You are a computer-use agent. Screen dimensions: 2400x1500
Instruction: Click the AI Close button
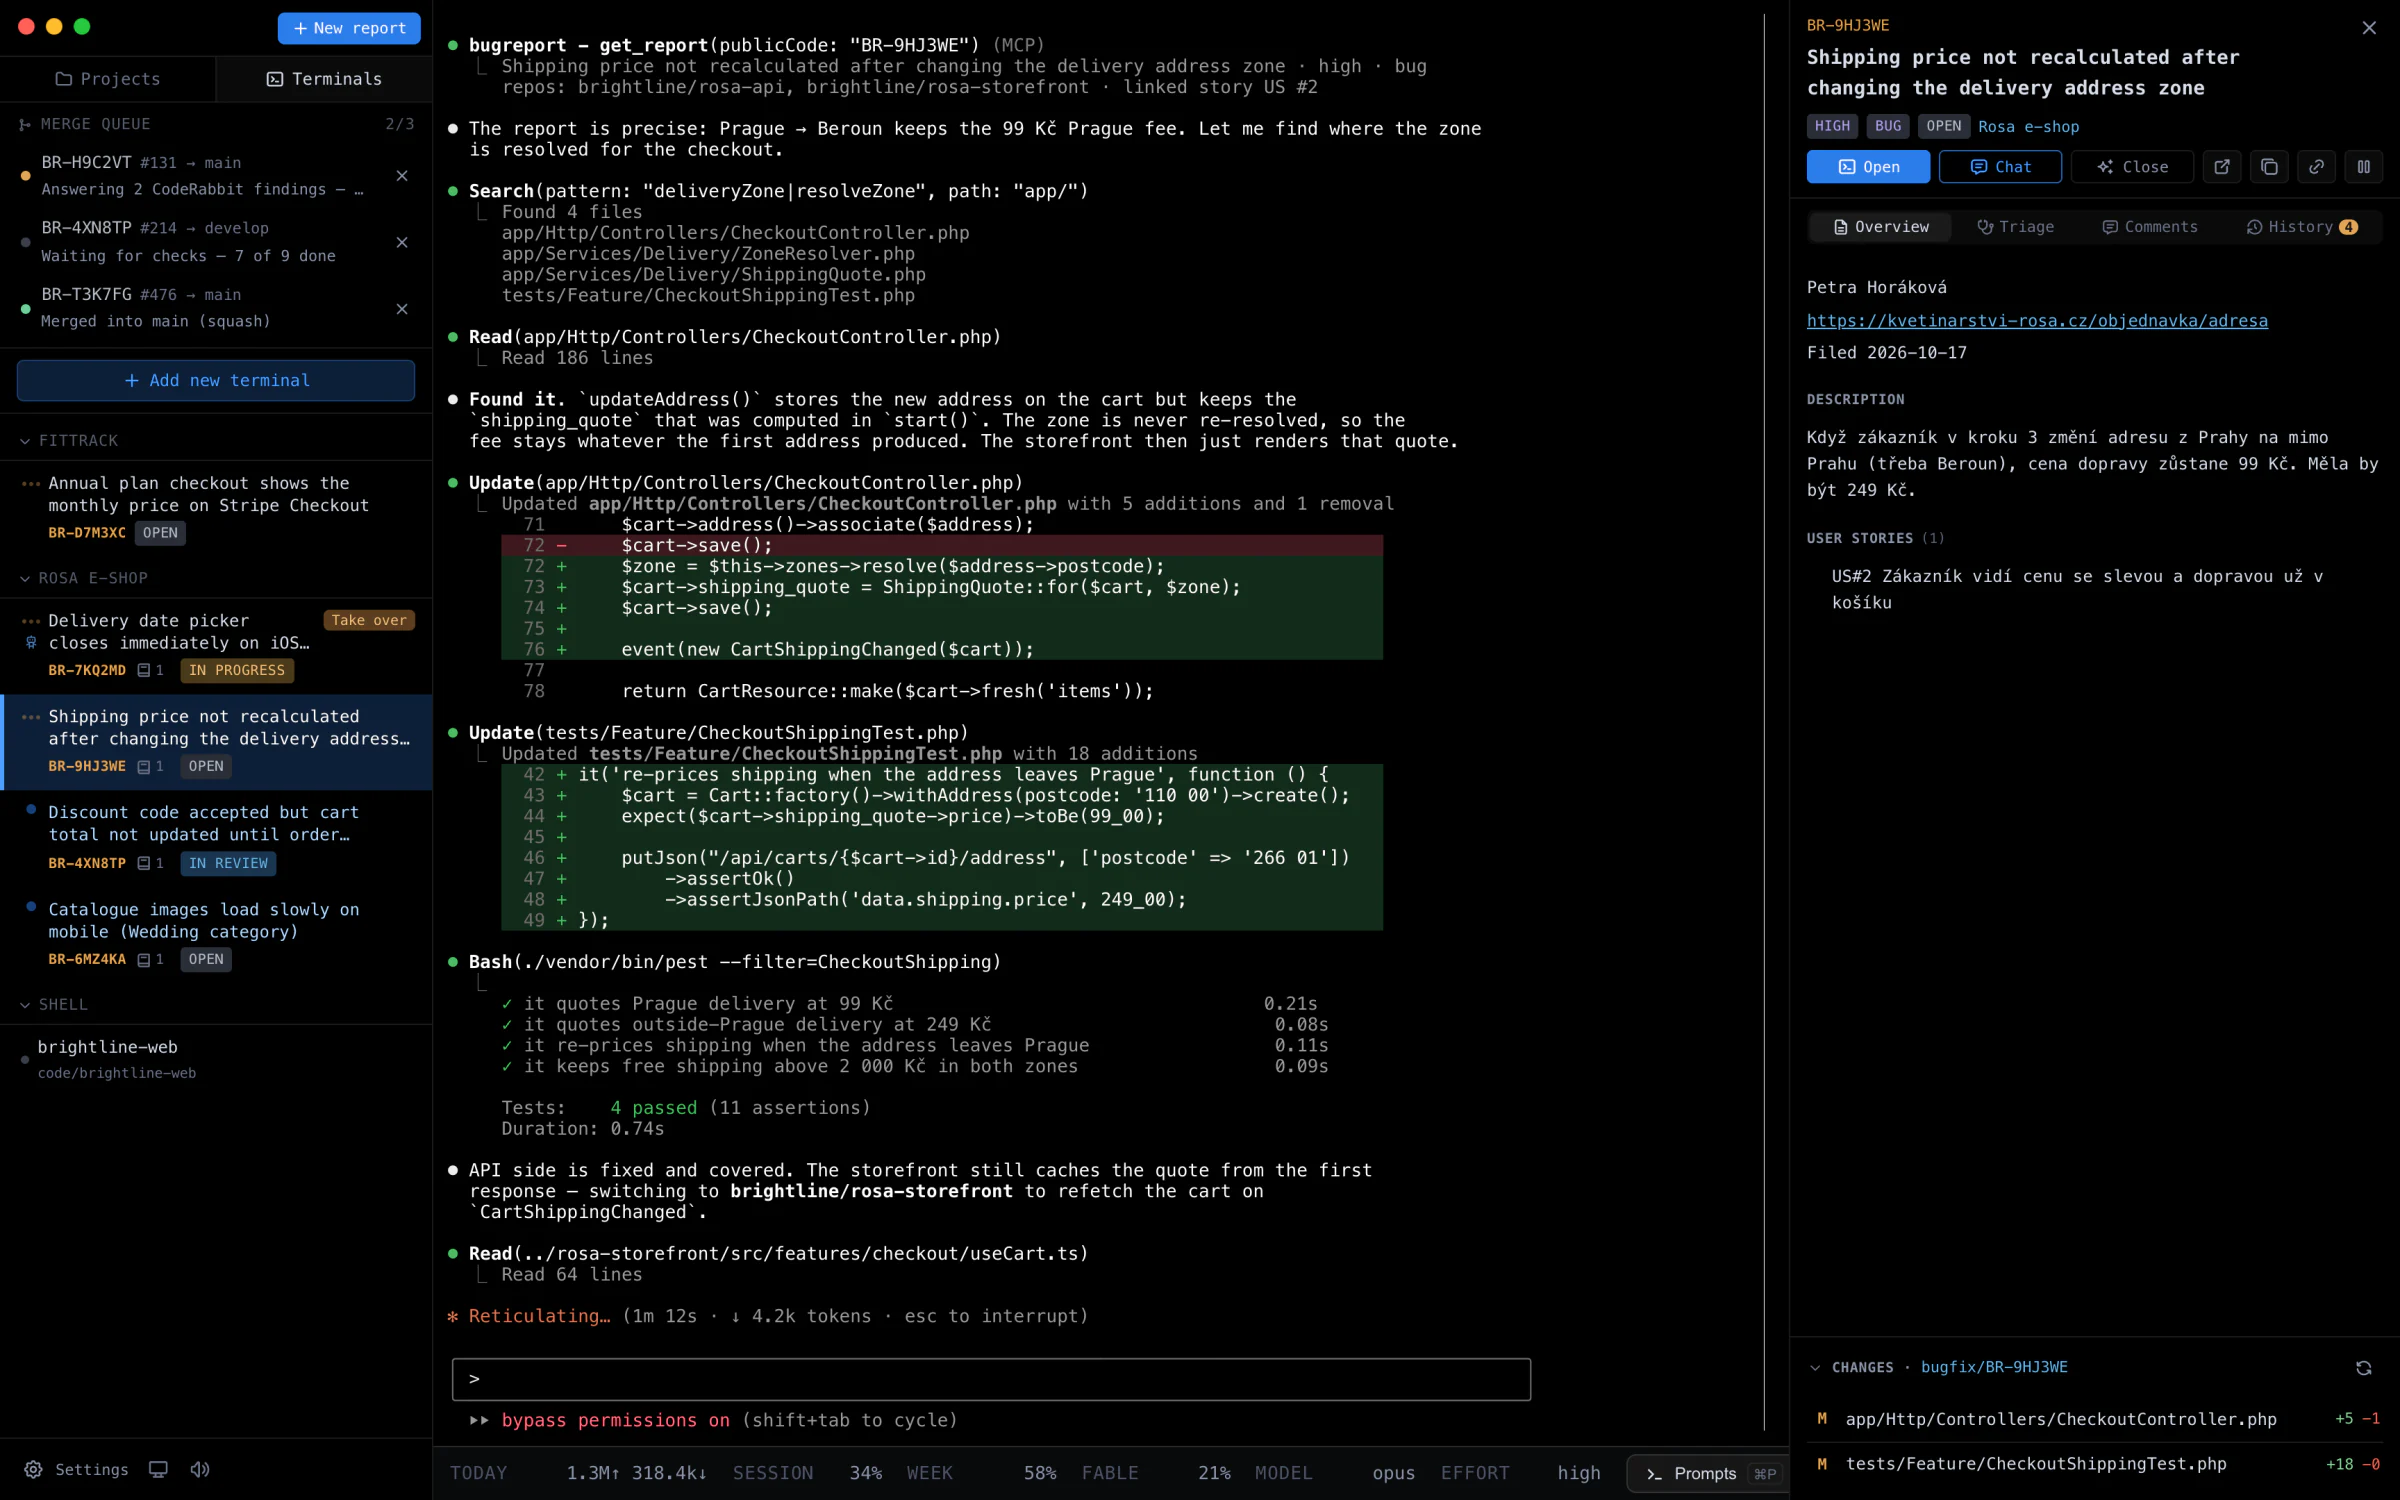2132,167
